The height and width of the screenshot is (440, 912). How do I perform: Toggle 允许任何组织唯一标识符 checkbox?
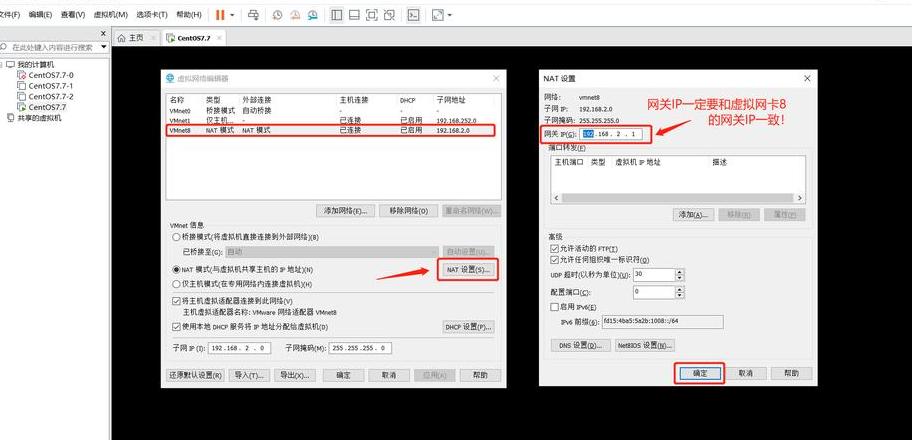(x=554, y=260)
